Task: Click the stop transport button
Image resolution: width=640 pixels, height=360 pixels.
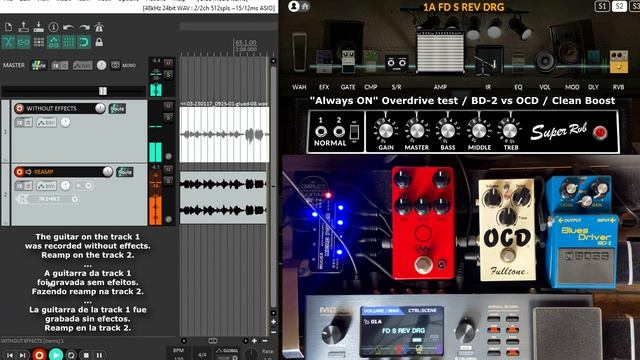Action: pyautogui.click(x=86, y=356)
